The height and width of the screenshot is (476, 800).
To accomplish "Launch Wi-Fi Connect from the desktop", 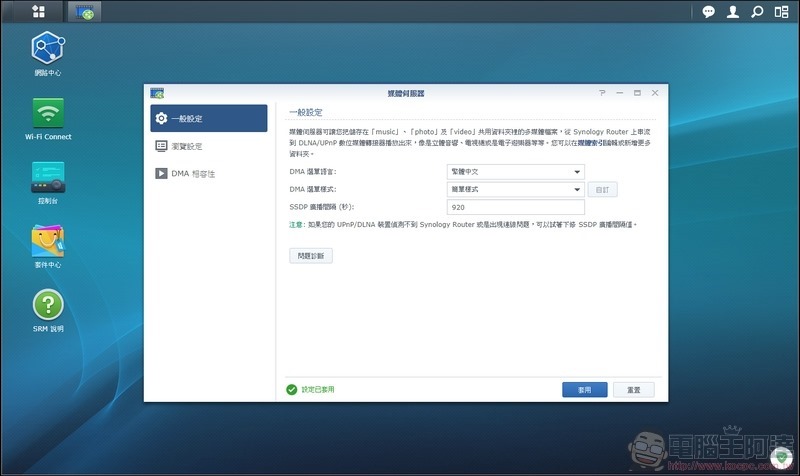I will pos(47,113).
